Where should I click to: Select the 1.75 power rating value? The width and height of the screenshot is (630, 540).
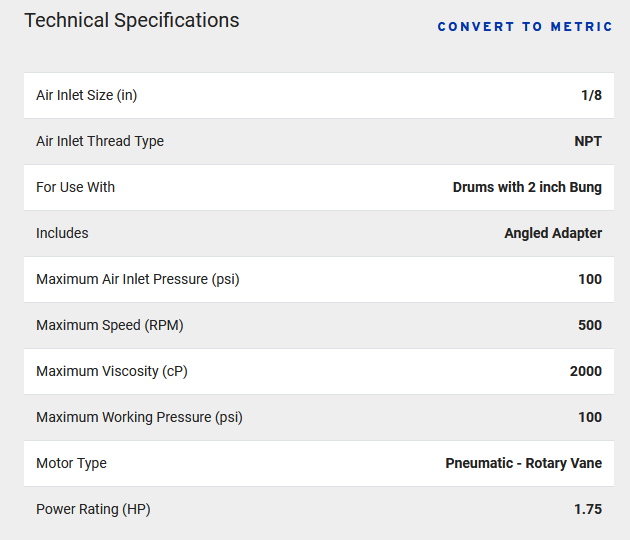(588, 509)
